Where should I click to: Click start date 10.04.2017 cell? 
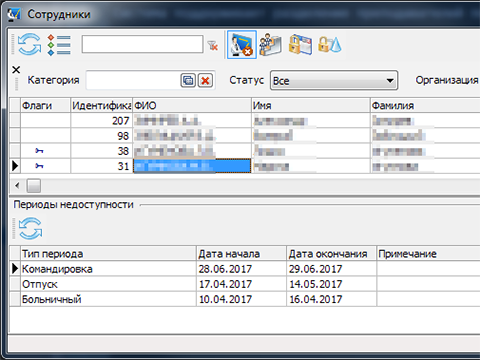coord(241,299)
